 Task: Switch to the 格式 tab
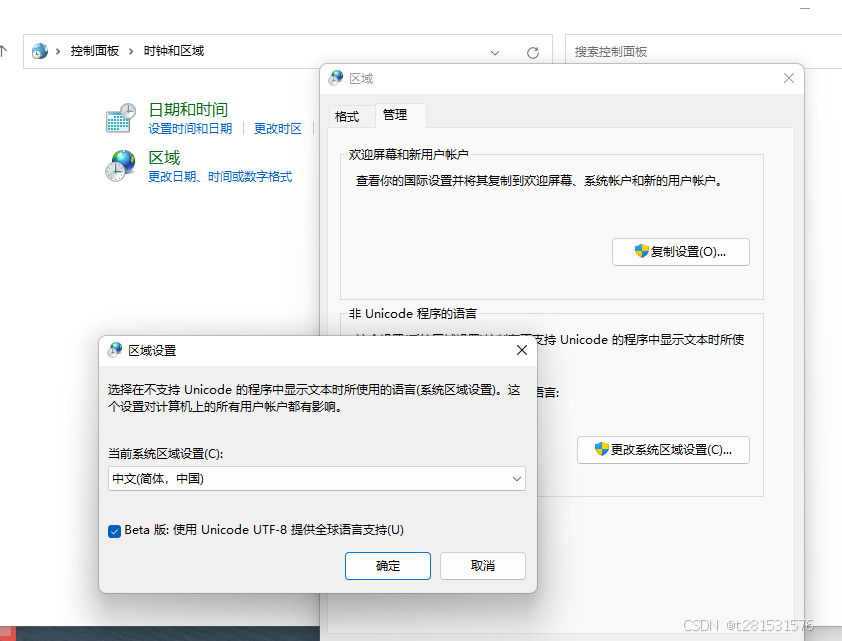[349, 116]
